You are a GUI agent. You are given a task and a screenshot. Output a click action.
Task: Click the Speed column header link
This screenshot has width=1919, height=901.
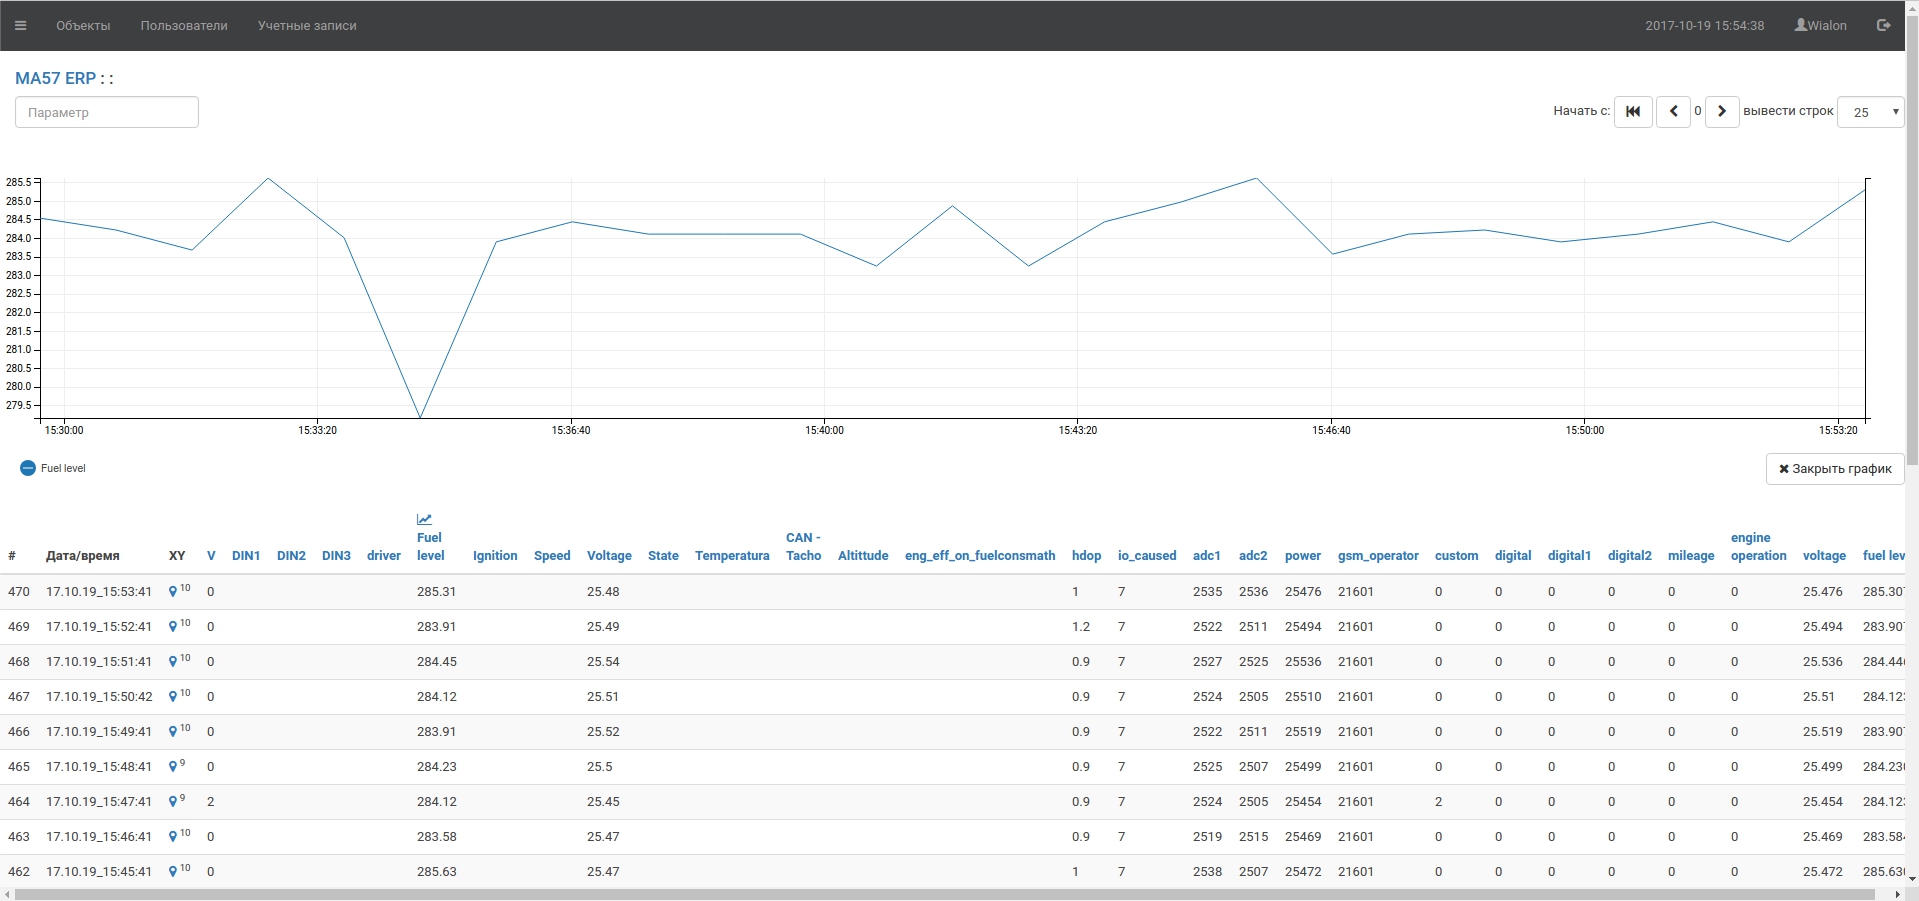click(x=552, y=556)
